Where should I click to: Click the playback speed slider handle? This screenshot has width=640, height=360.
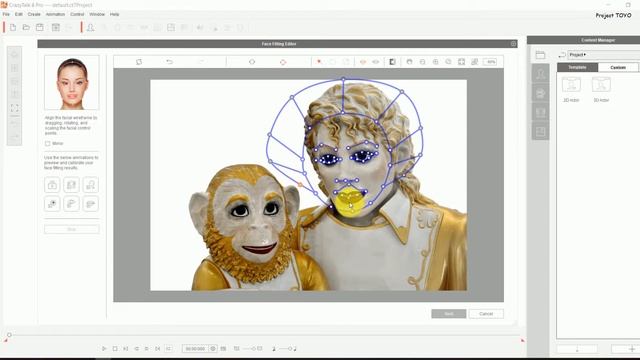pos(253,349)
